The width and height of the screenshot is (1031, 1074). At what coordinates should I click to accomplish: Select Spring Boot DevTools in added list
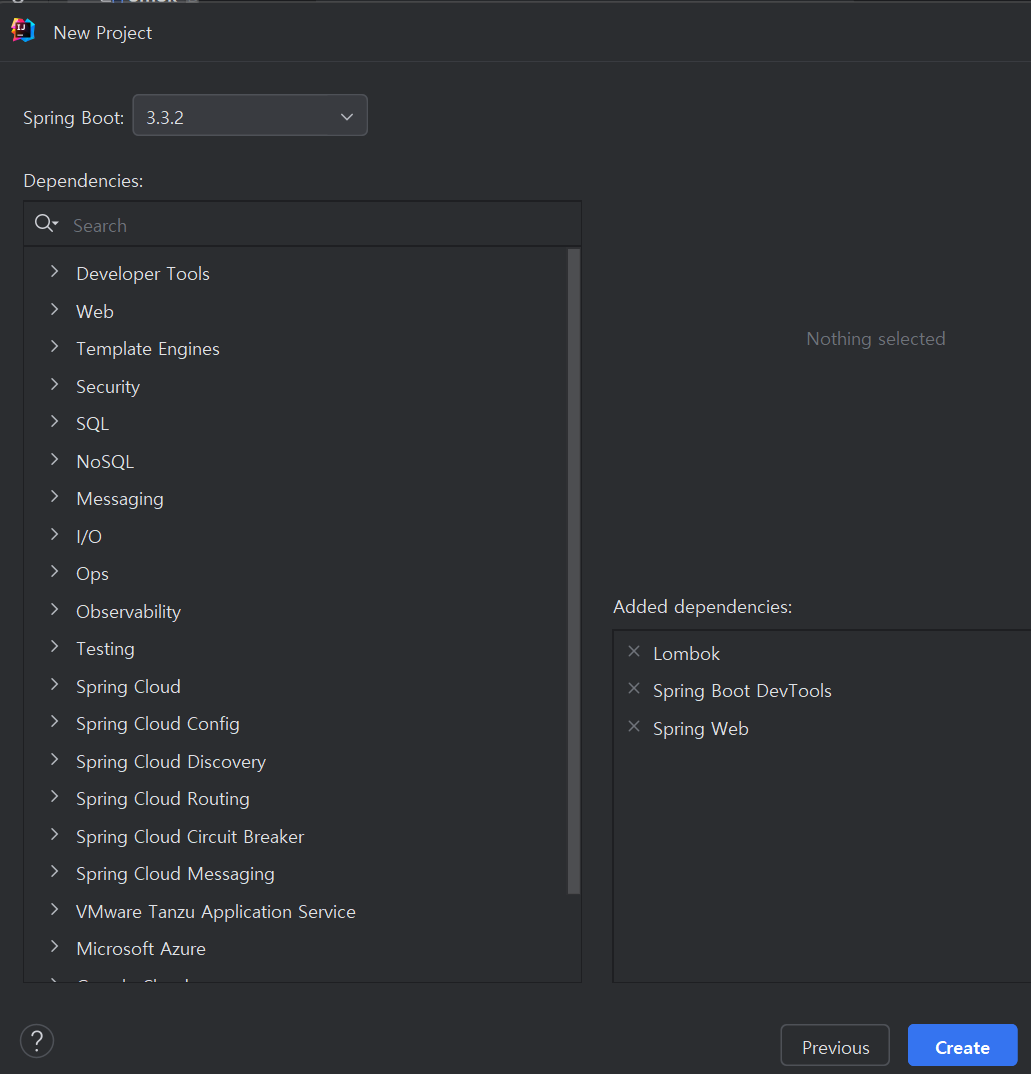pyautogui.click(x=742, y=690)
